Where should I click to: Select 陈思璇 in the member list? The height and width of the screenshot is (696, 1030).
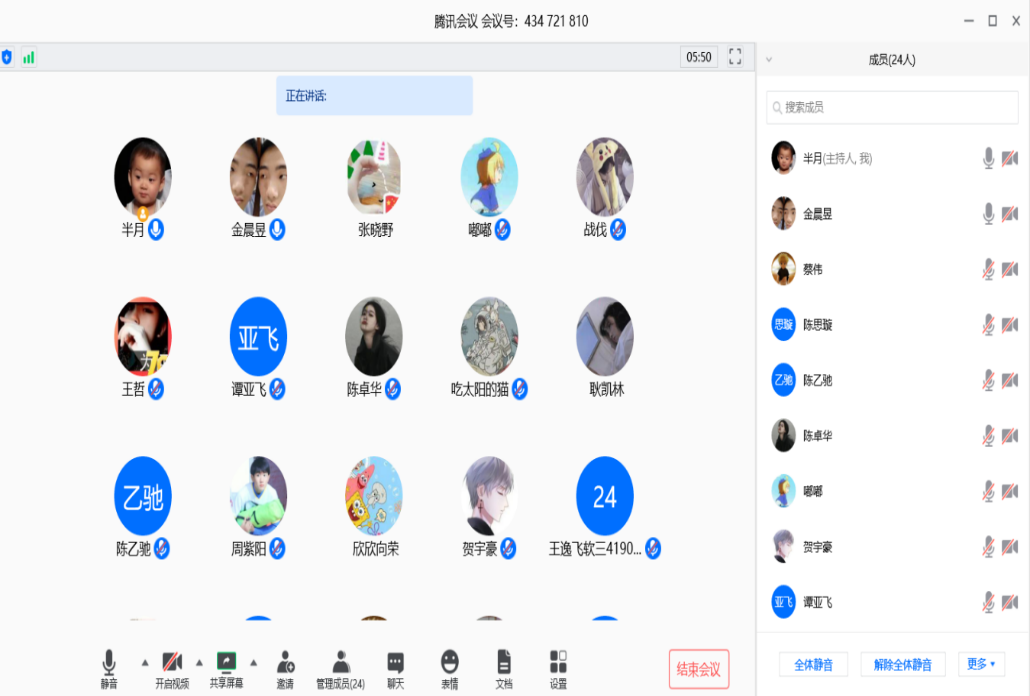coord(817,325)
